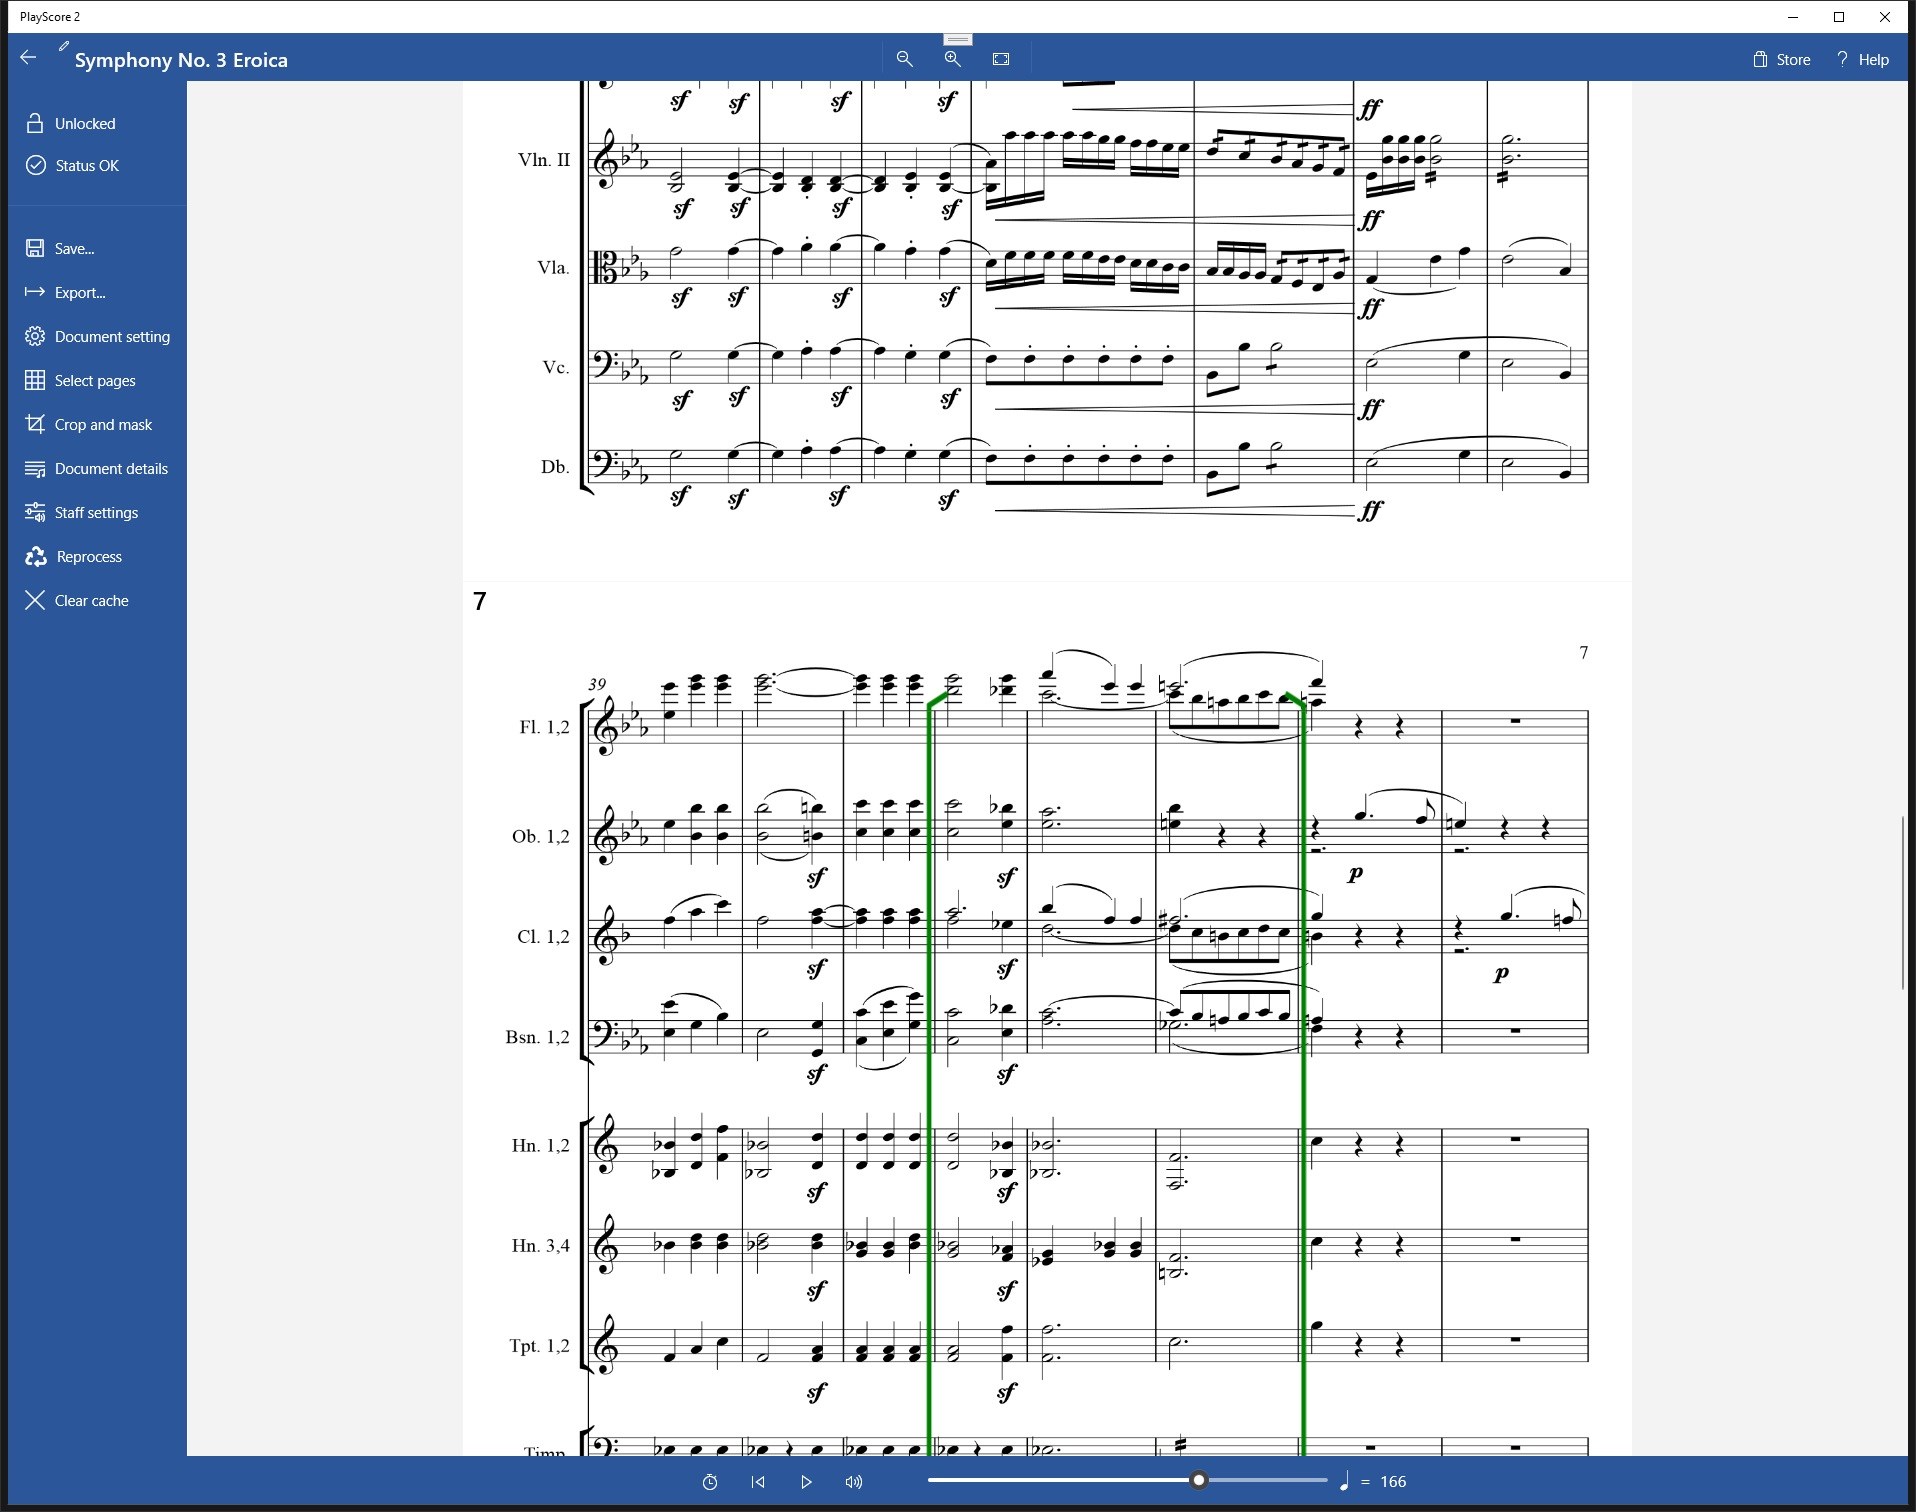The image size is (1916, 1512).
Task: Click the zoom in magnifier icon
Action: [951, 59]
